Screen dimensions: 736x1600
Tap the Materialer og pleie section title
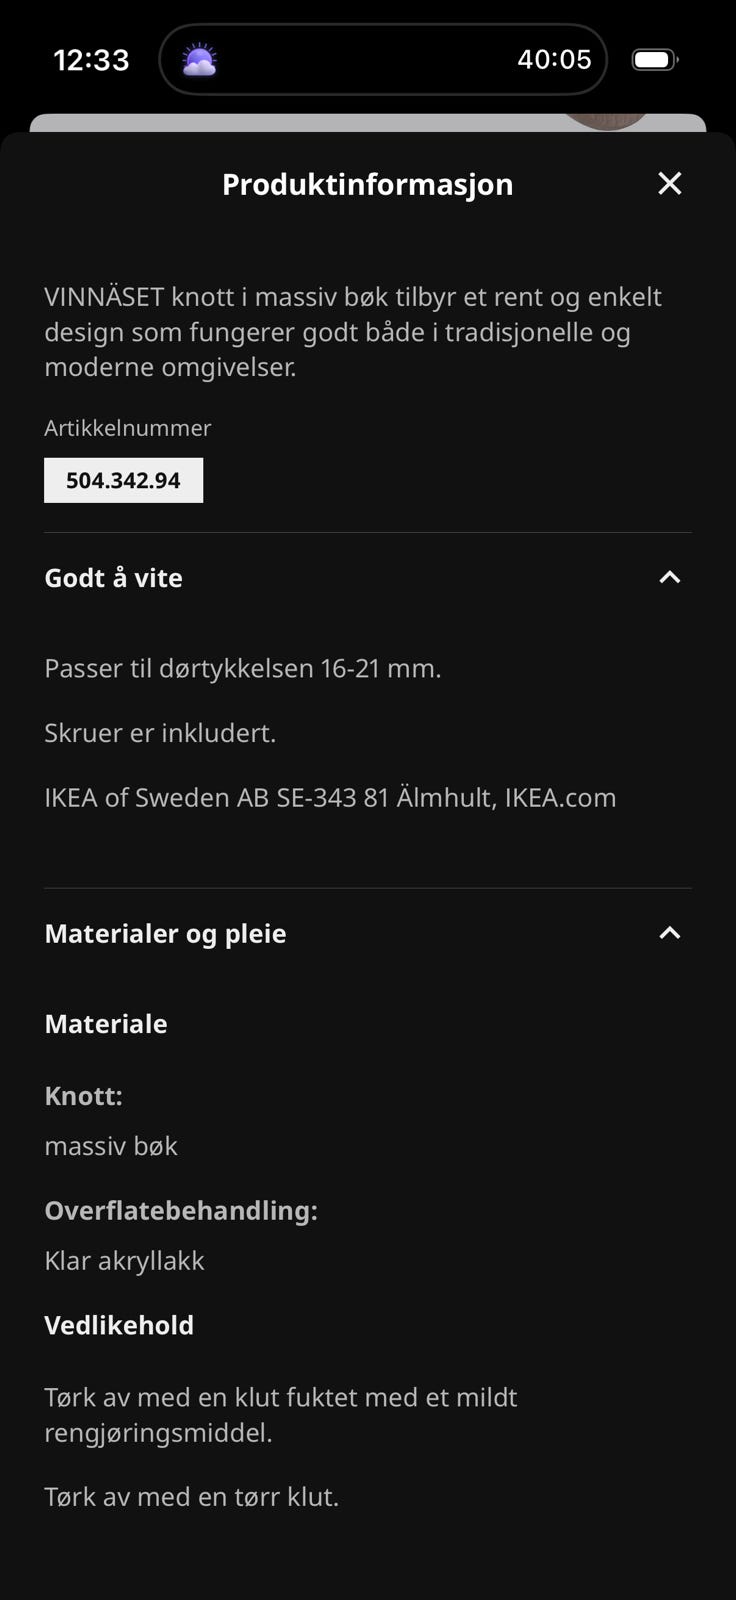(x=166, y=934)
